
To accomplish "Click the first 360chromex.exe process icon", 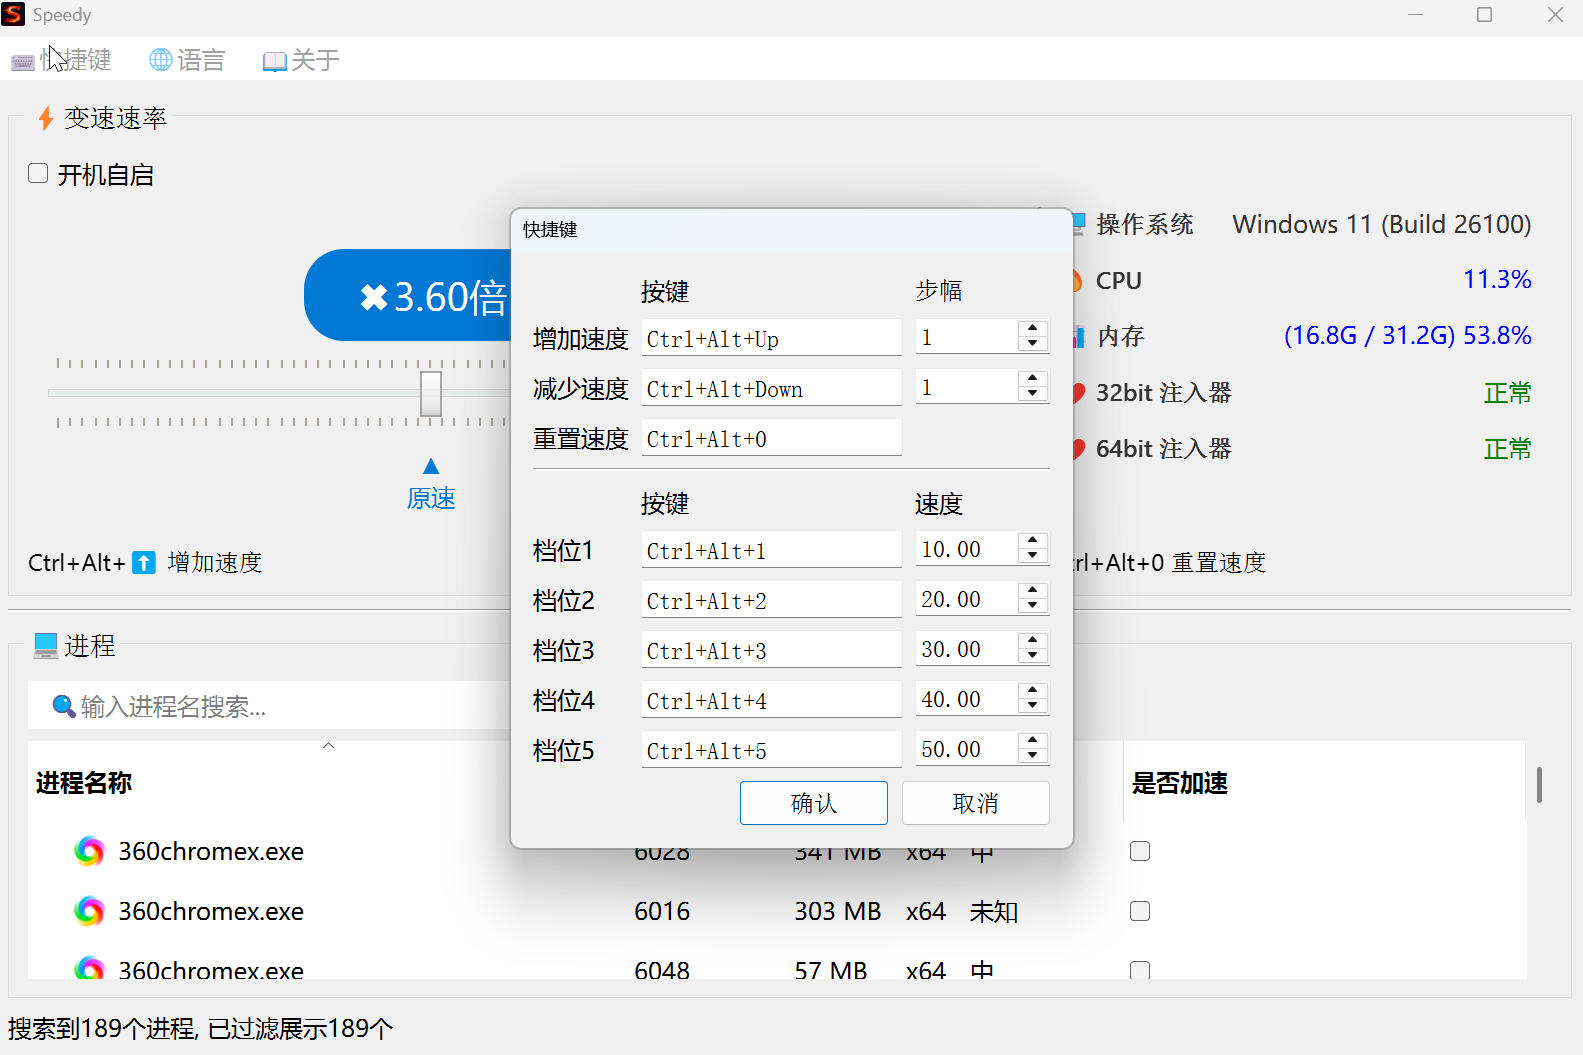I will pyautogui.click(x=89, y=851).
